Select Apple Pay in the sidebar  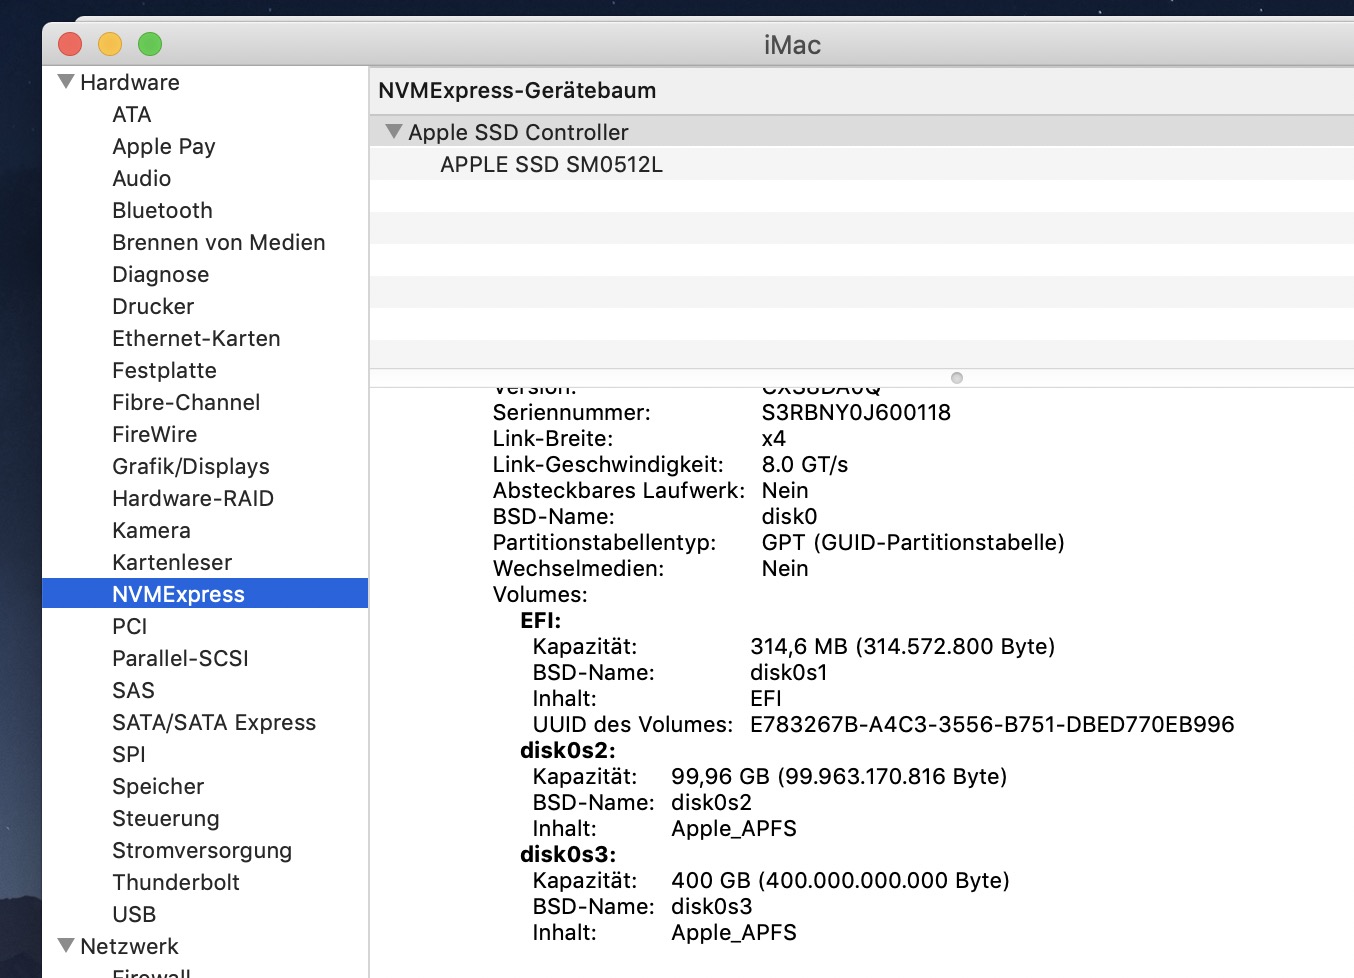164,146
